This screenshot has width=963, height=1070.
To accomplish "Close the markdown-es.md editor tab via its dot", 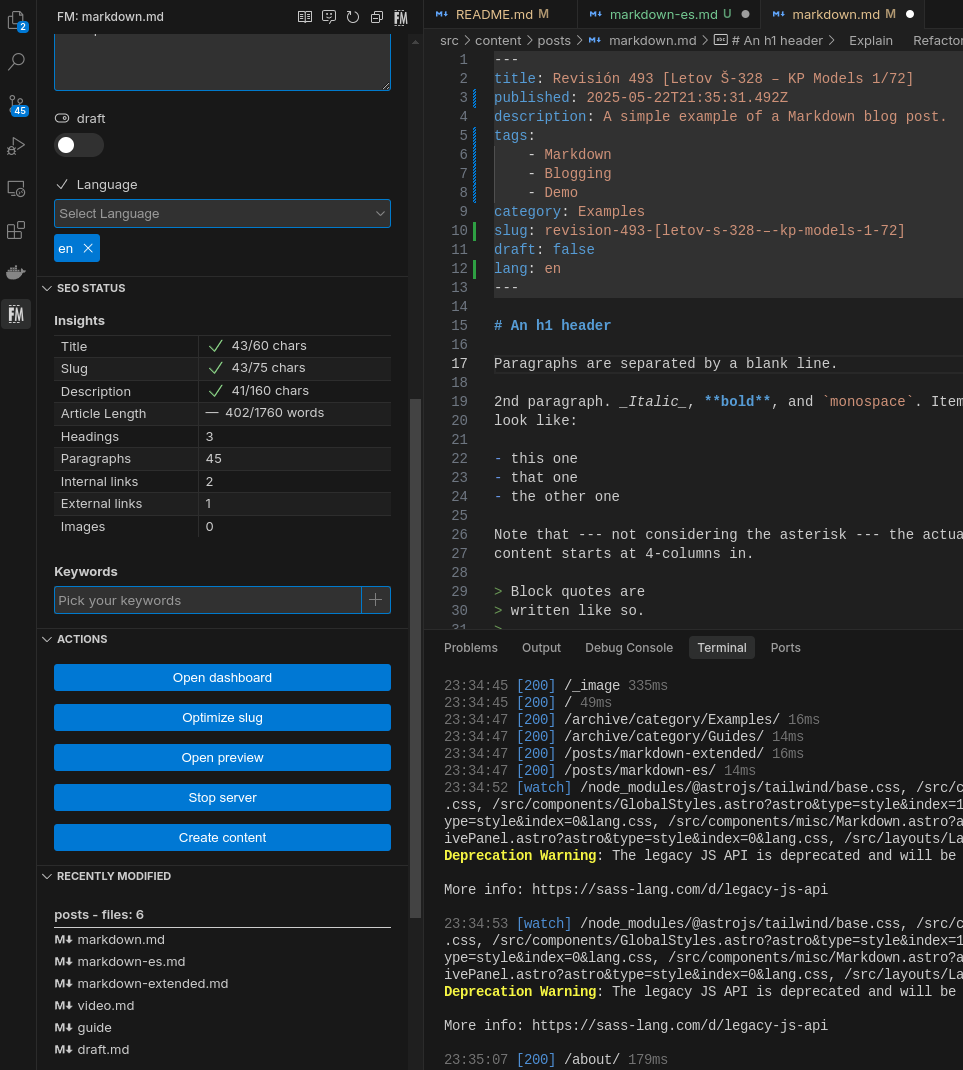I will [745, 14].
